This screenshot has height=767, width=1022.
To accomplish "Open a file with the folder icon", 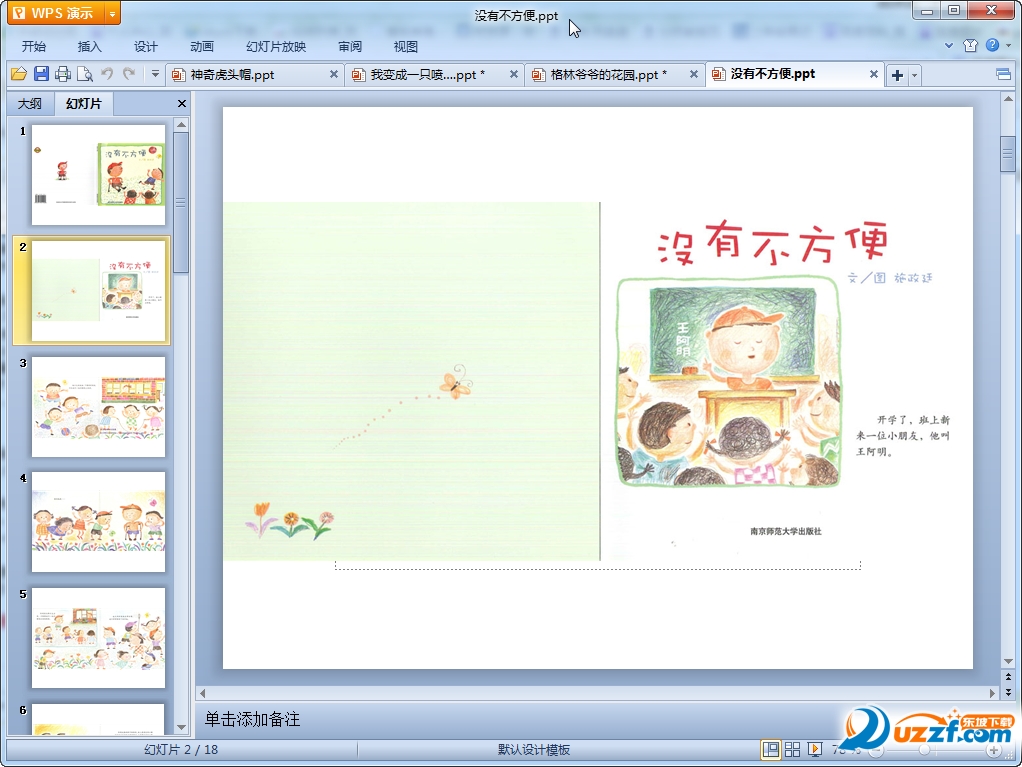I will [x=19, y=74].
